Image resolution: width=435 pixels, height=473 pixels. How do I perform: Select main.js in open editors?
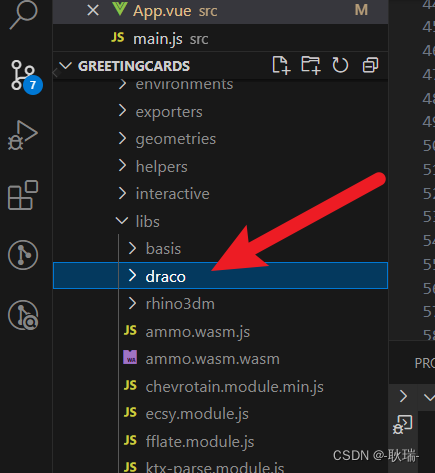click(x=220, y=39)
